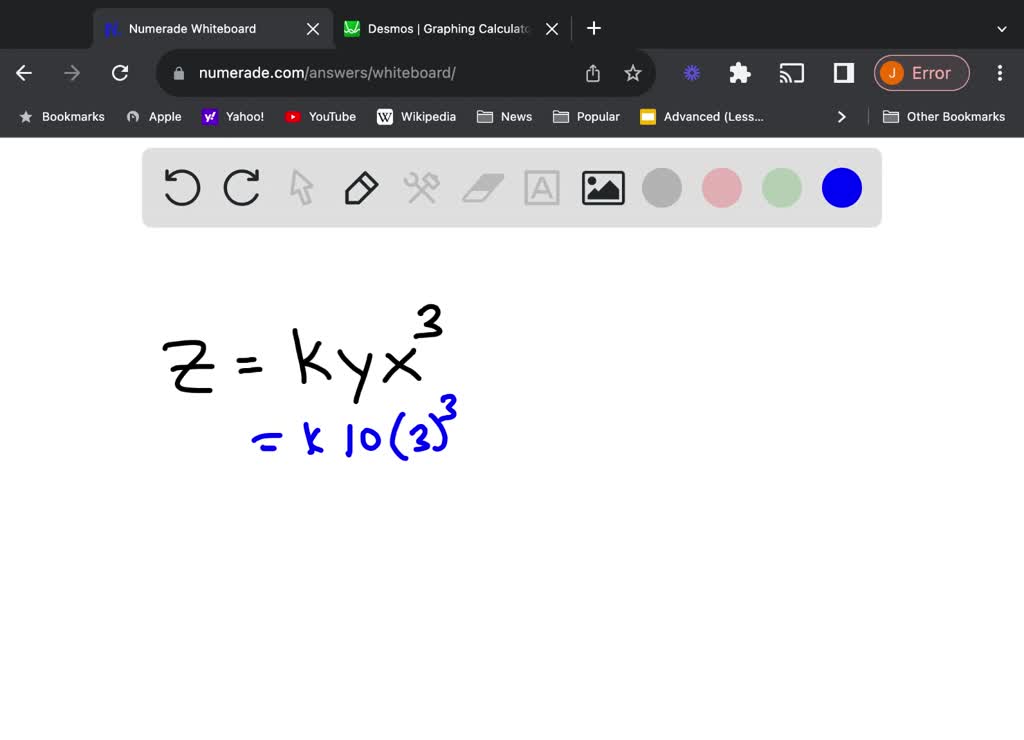Show the sidebar panel icon in Chrome
Viewport: 1024px width, 740px height.
pyautogui.click(x=841, y=72)
